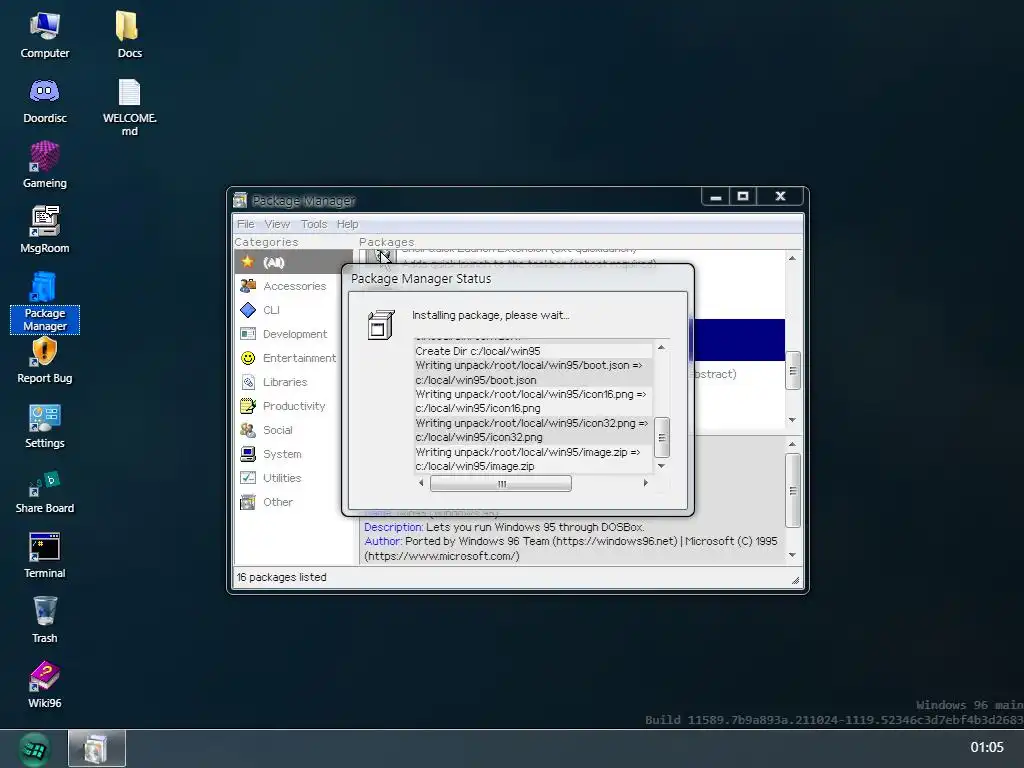Minimize the Package Manager window

tap(716, 196)
